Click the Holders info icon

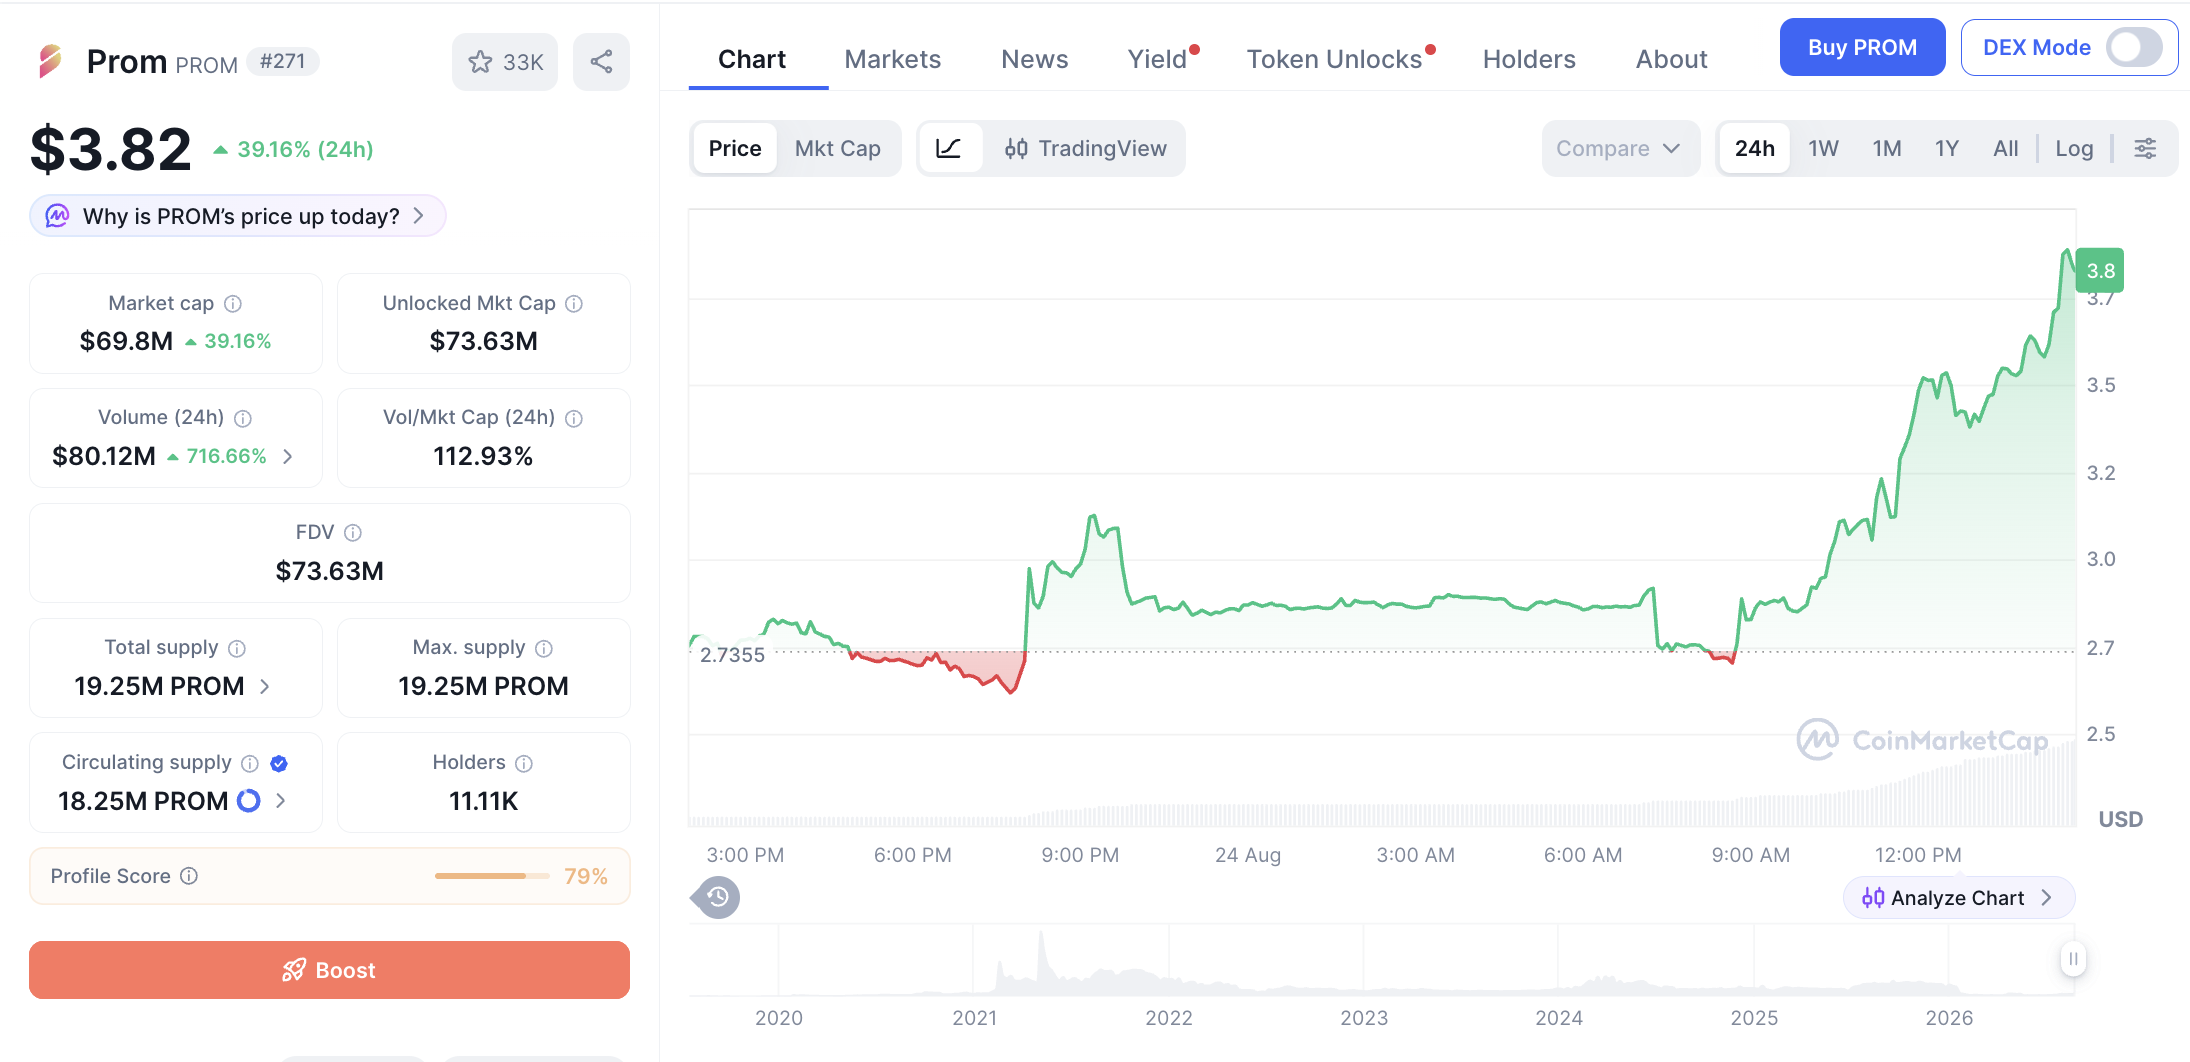(524, 763)
